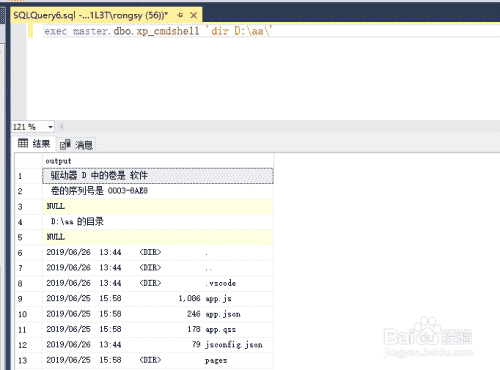Select the cell 卷的序列号是 0003-6AE8
The width and height of the screenshot is (500, 370).
tap(158, 191)
